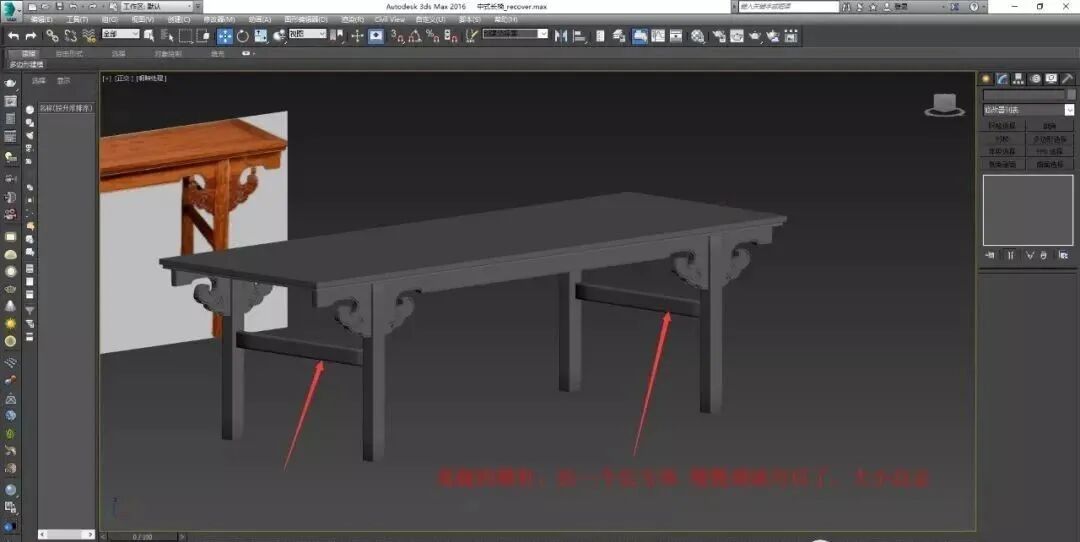This screenshot has width=1080, height=542.
Task: Click the Render Production teapot icon
Action: 755,36
